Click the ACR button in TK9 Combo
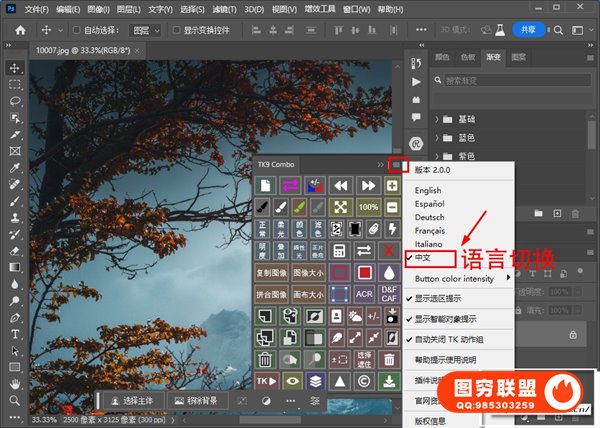600x428 pixels. [x=365, y=294]
